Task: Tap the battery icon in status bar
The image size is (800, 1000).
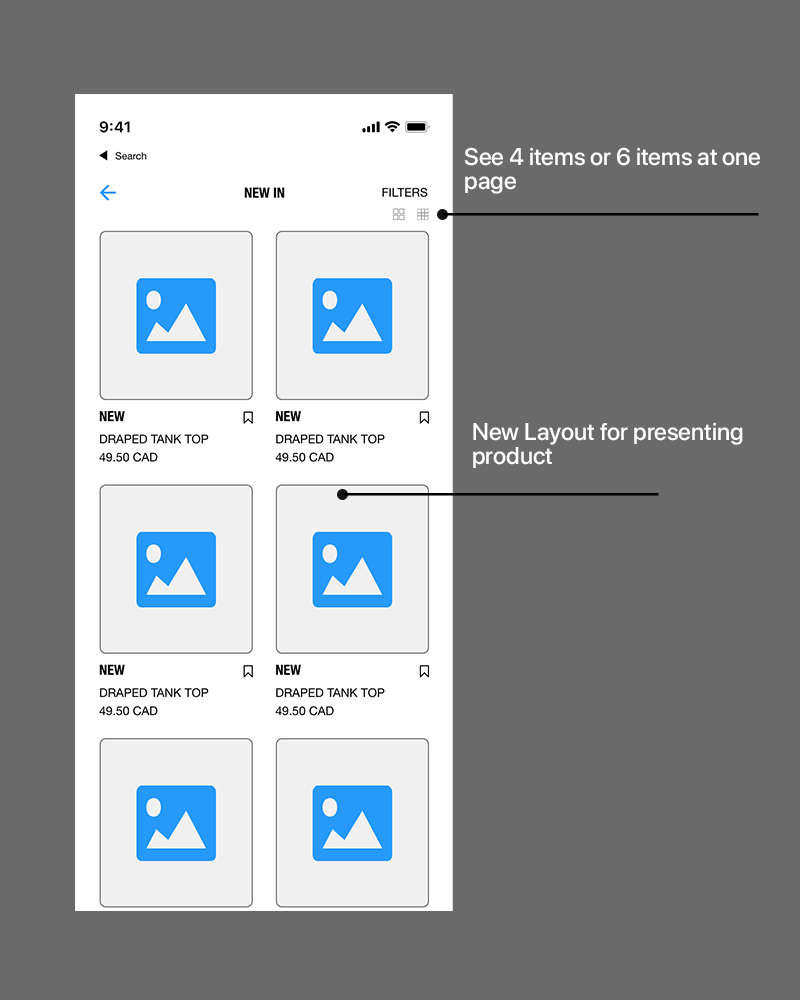Action: coord(417,127)
